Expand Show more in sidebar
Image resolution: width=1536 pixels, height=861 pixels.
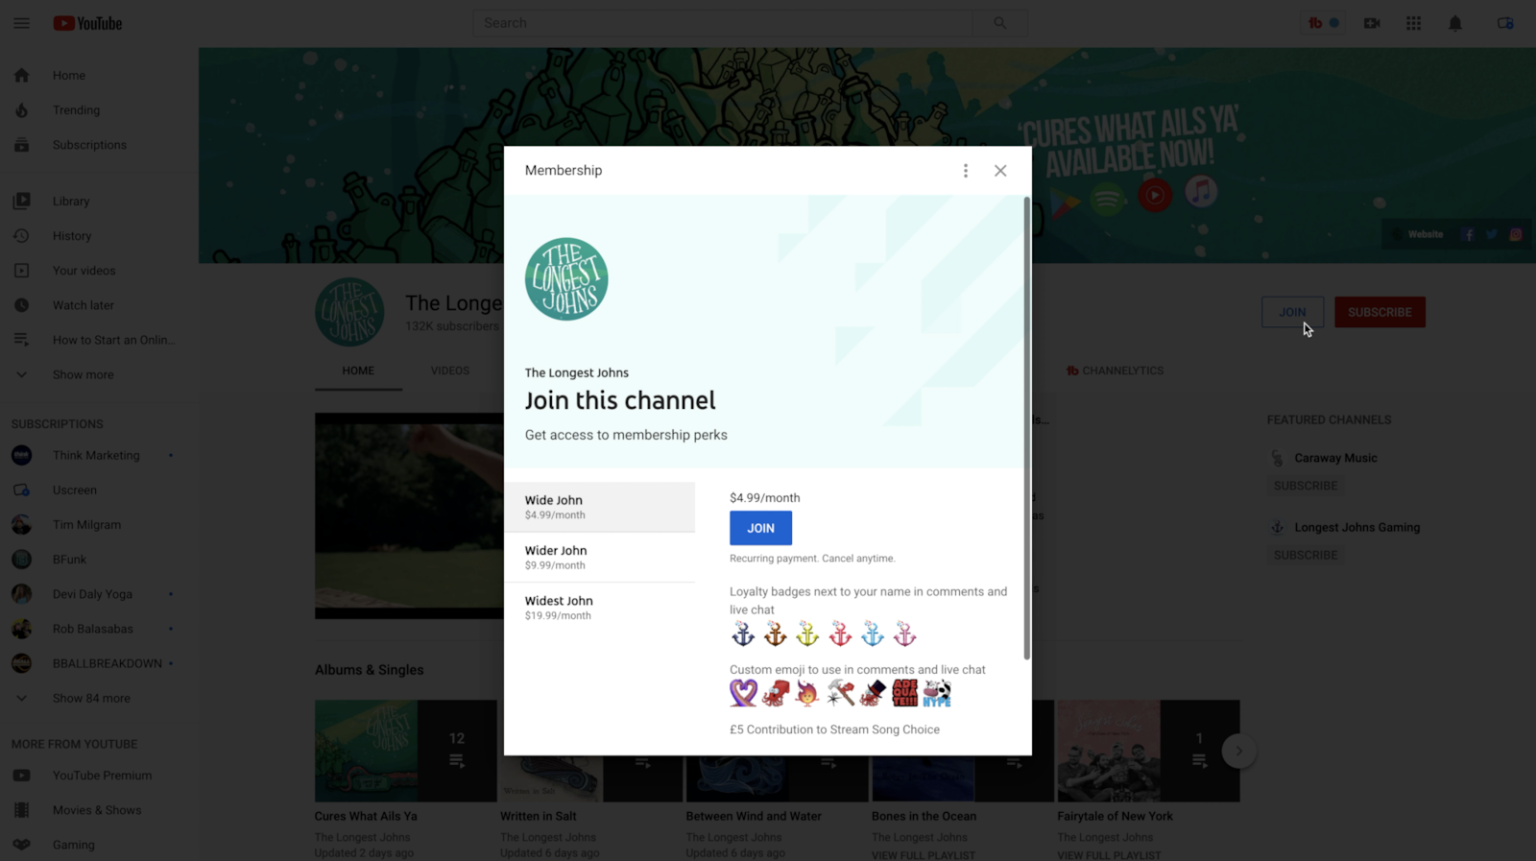click(x=83, y=375)
